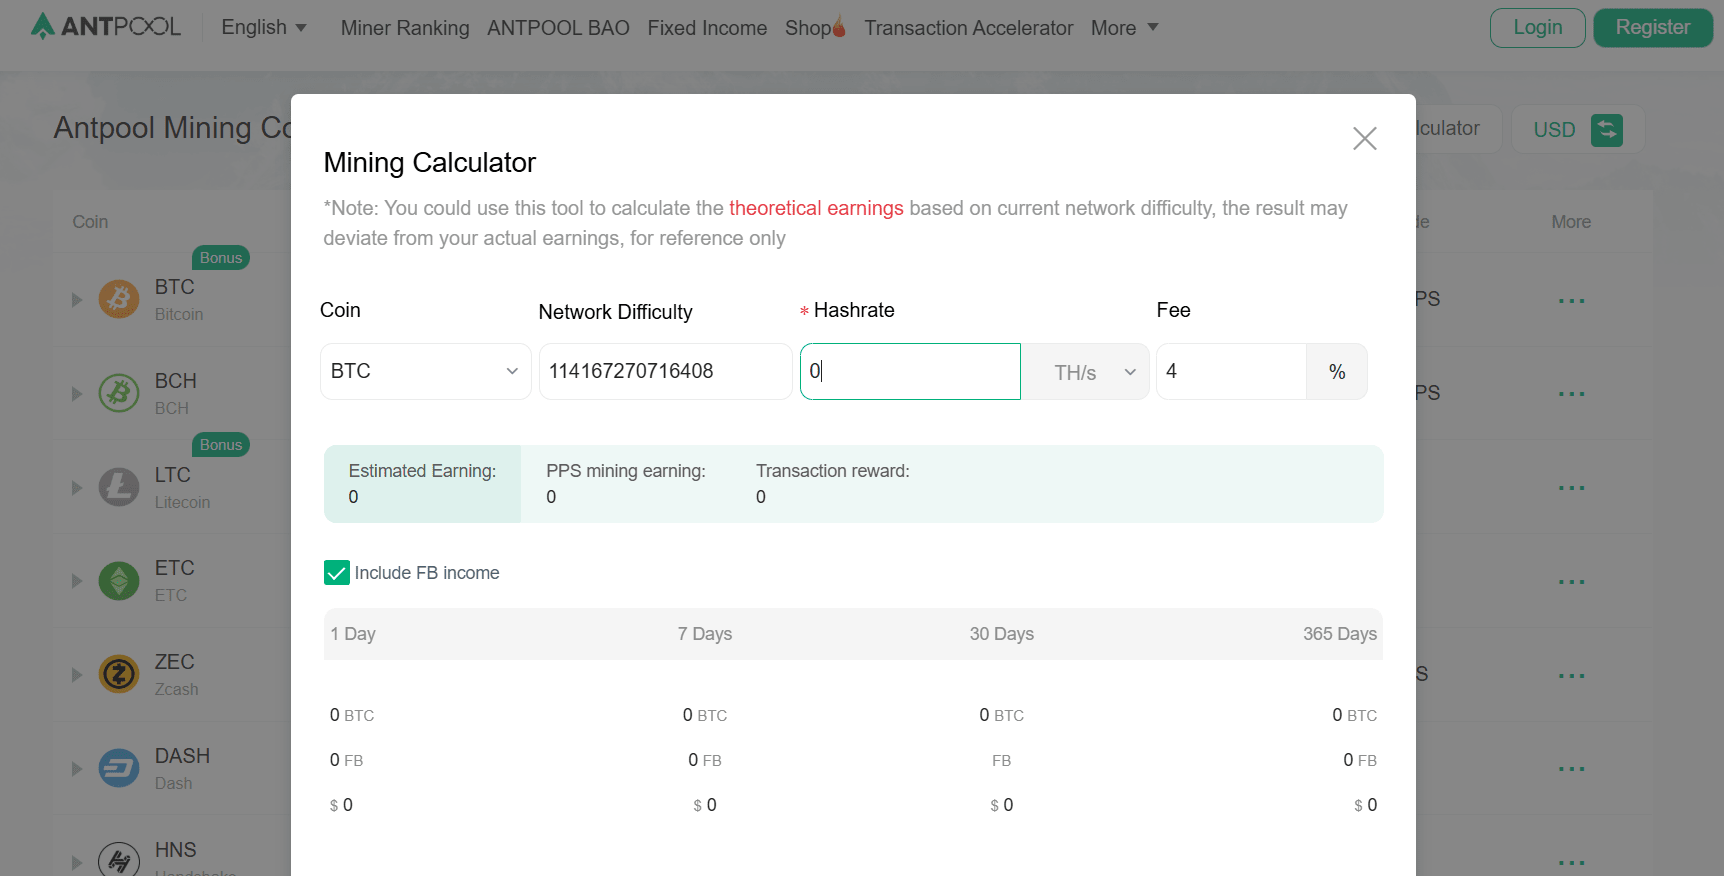
Task: Click the ETC coin icon
Action: [119, 580]
